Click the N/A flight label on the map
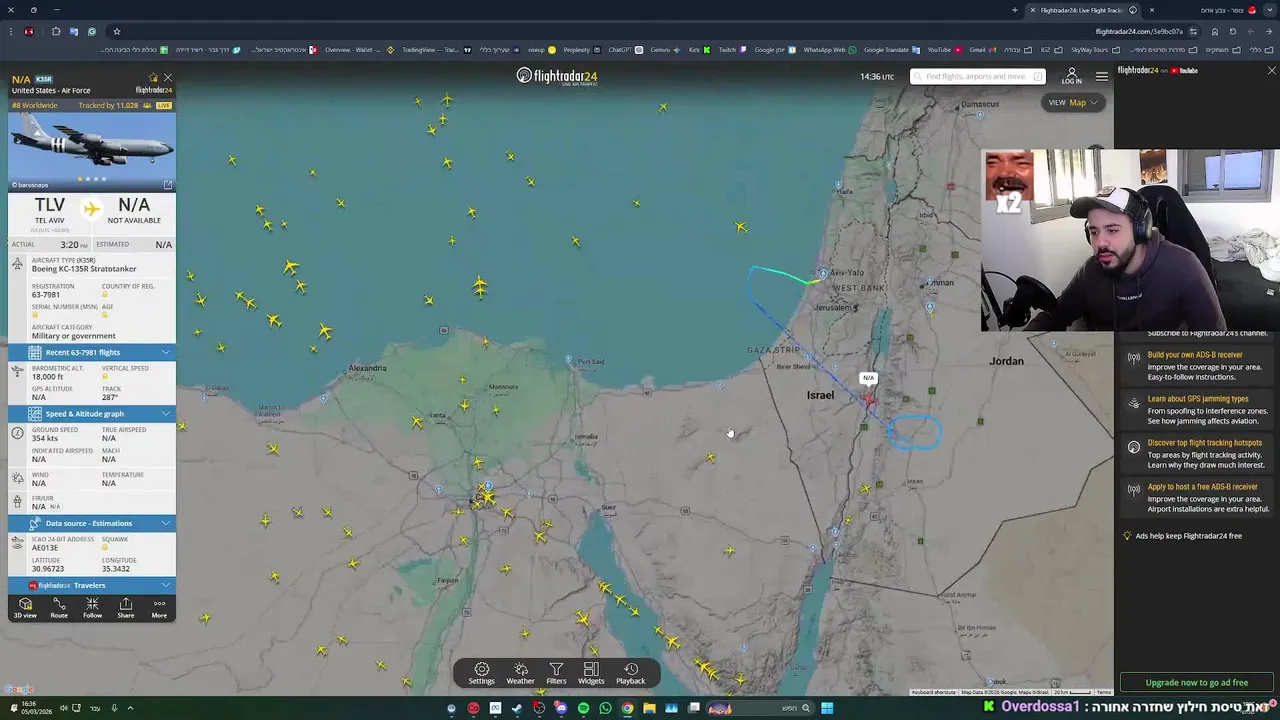1280x720 pixels. coord(868,378)
